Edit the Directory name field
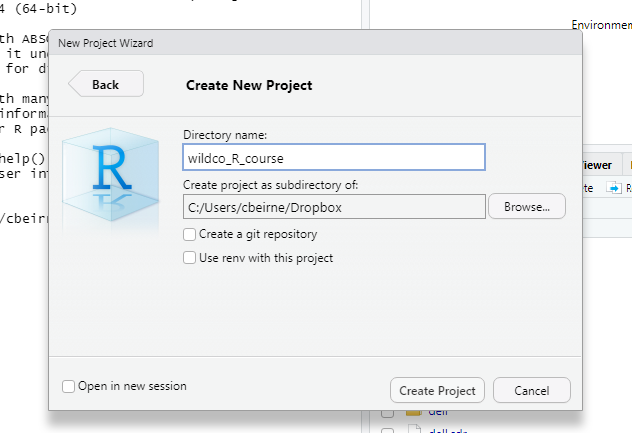632x433 pixels. (x=334, y=158)
